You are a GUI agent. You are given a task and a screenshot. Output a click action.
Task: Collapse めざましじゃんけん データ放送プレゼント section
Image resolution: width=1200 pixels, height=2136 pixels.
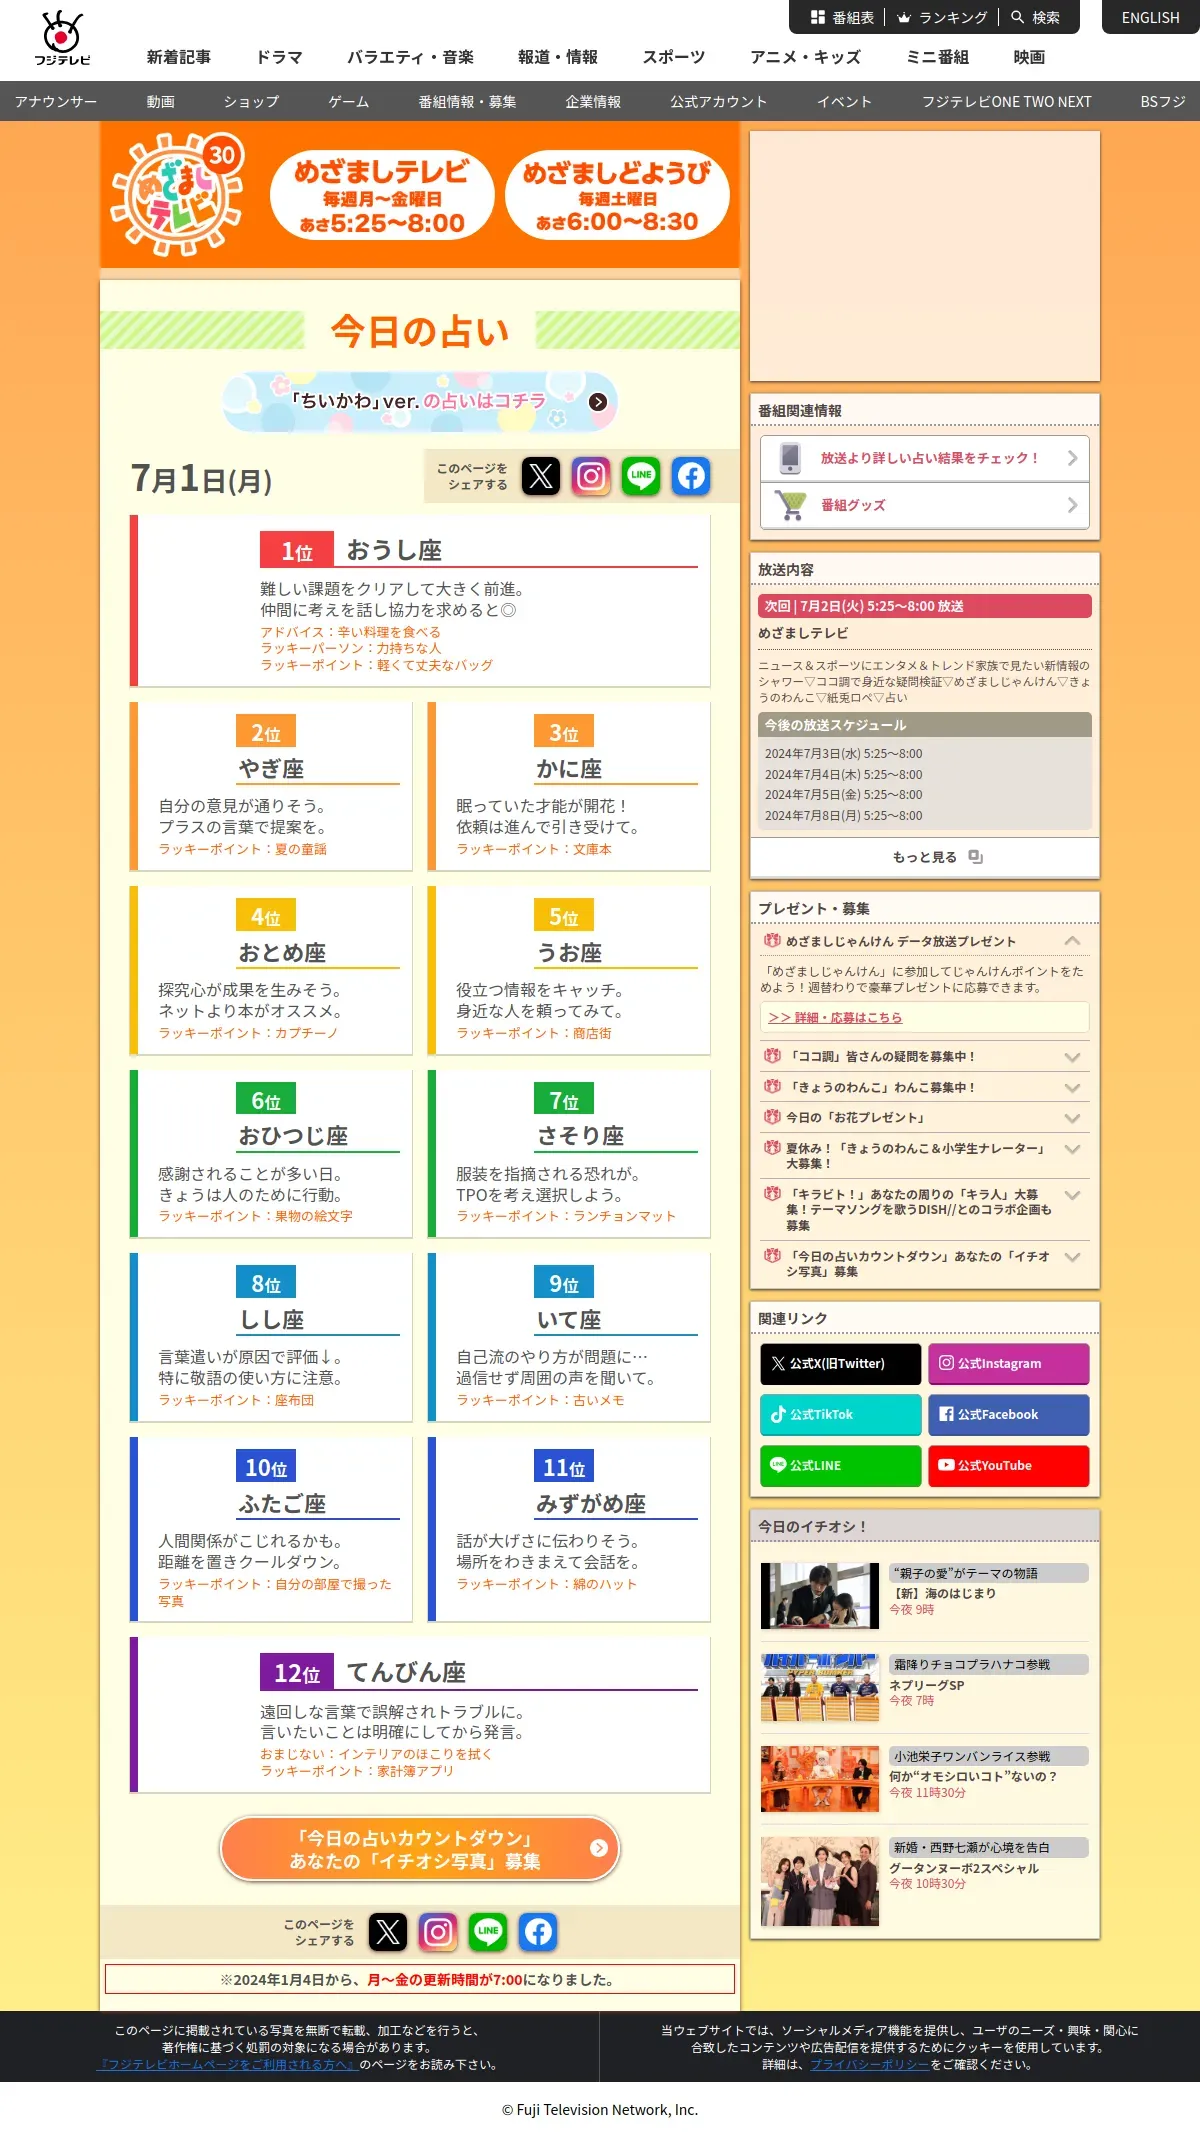click(x=1072, y=941)
